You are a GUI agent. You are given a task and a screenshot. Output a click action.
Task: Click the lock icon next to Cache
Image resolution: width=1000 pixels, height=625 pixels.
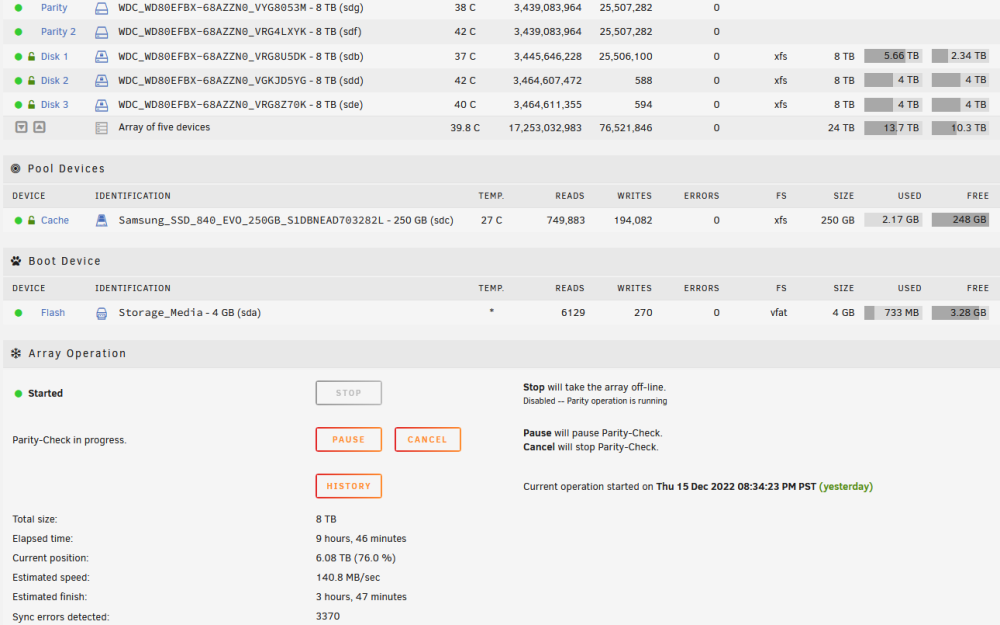tap(31, 221)
